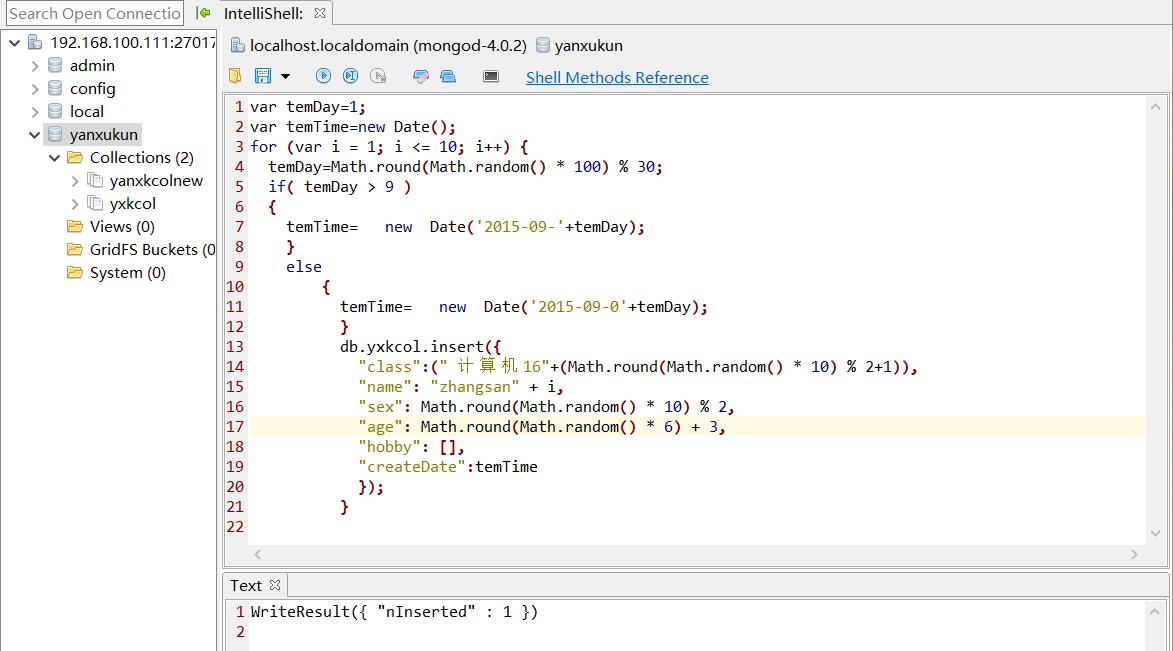
Task: Click the stacked result tabs icon
Action: 447,76
